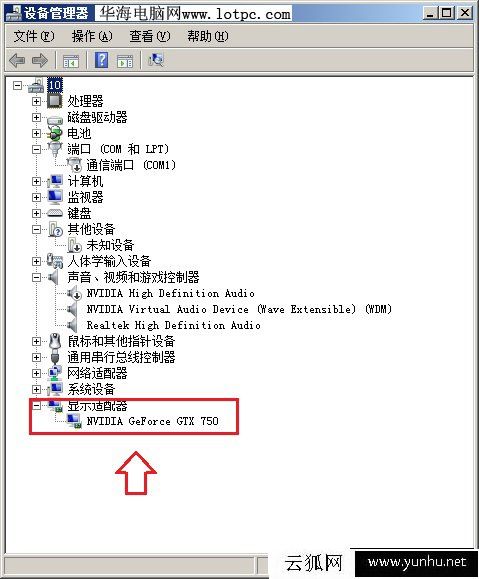Screen dimensions: 479x579
Task: Click the Forward arrow toolbar icon
Action: 40,60
